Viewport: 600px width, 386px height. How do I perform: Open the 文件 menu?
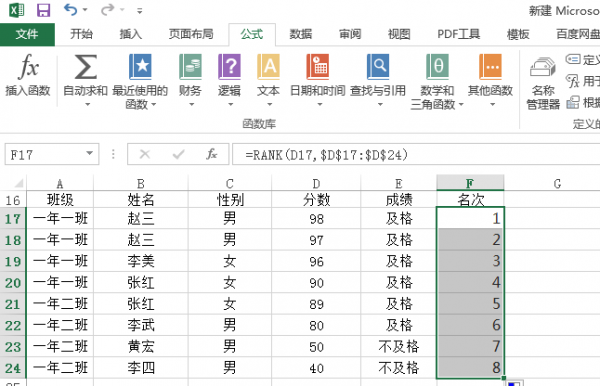tap(27, 34)
